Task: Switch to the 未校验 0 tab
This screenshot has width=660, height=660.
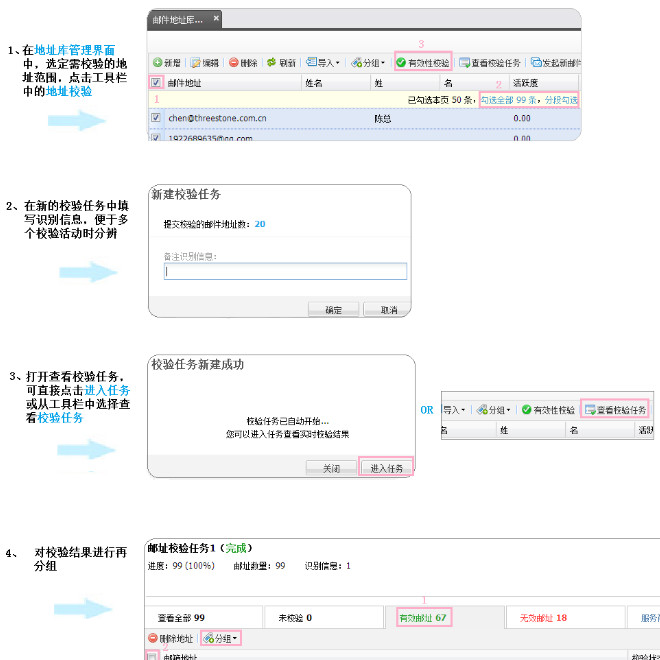Action: (x=324, y=617)
